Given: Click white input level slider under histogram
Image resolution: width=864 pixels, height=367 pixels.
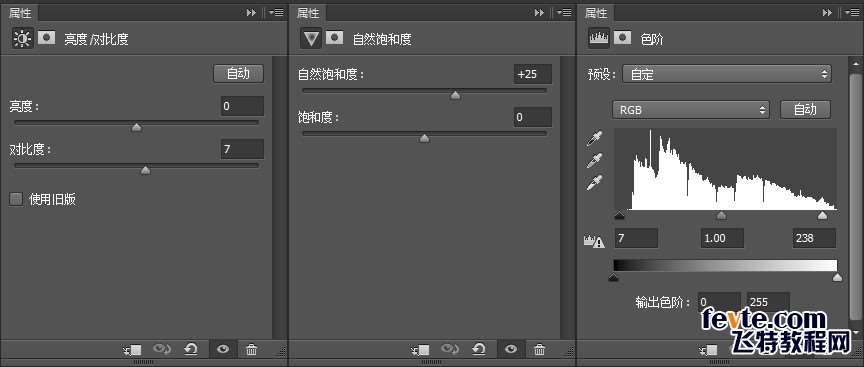Looking at the screenshot, I should (822, 215).
